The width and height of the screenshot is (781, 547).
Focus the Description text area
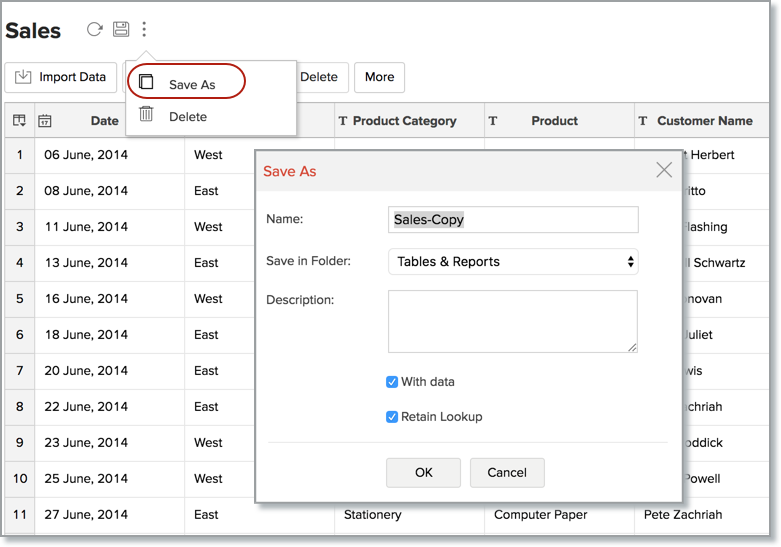click(x=513, y=321)
